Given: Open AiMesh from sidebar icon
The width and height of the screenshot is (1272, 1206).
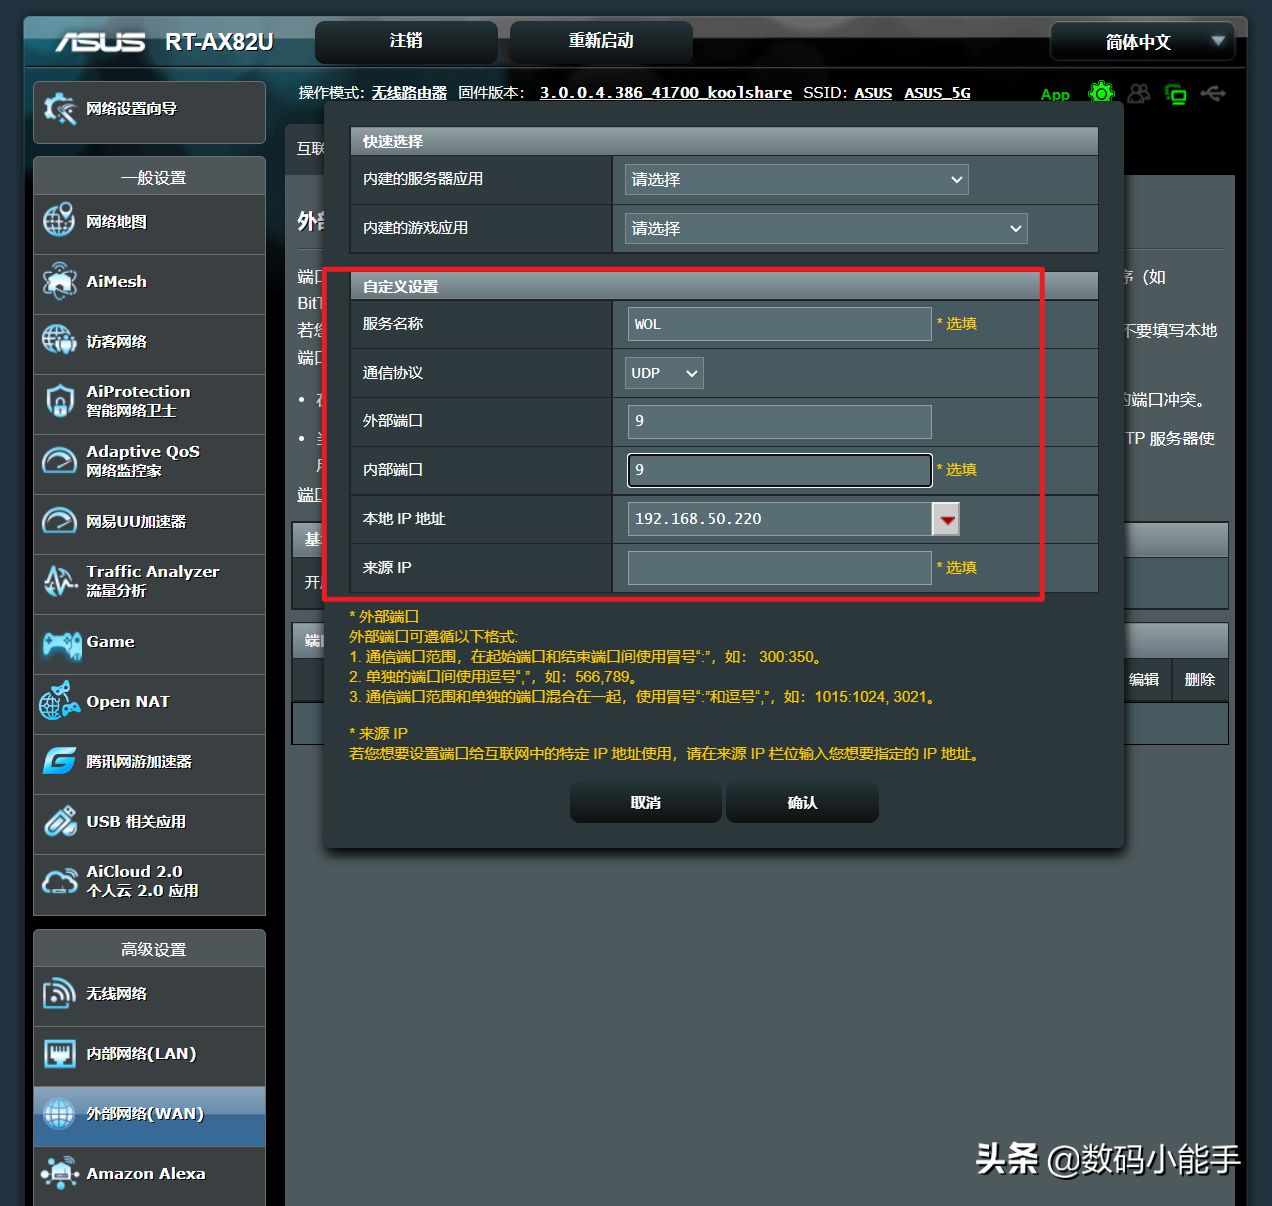Looking at the screenshot, I should [x=59, y=282].
